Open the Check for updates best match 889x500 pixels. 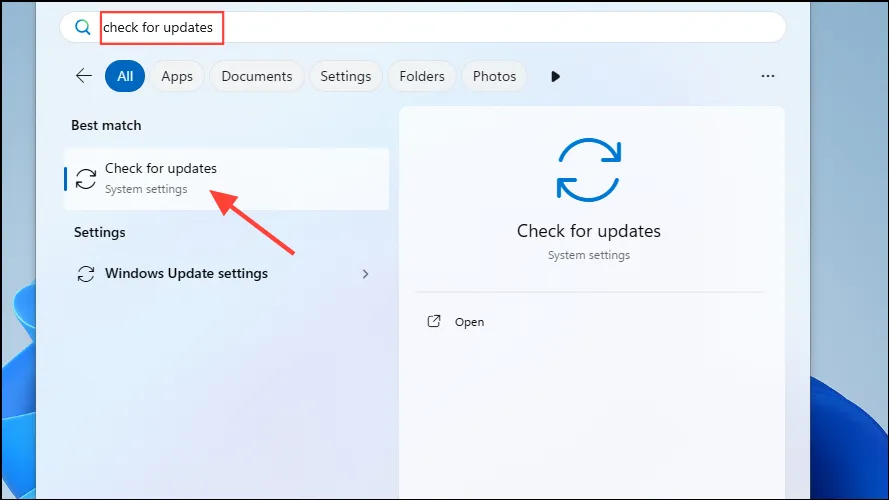pos(227,179)
